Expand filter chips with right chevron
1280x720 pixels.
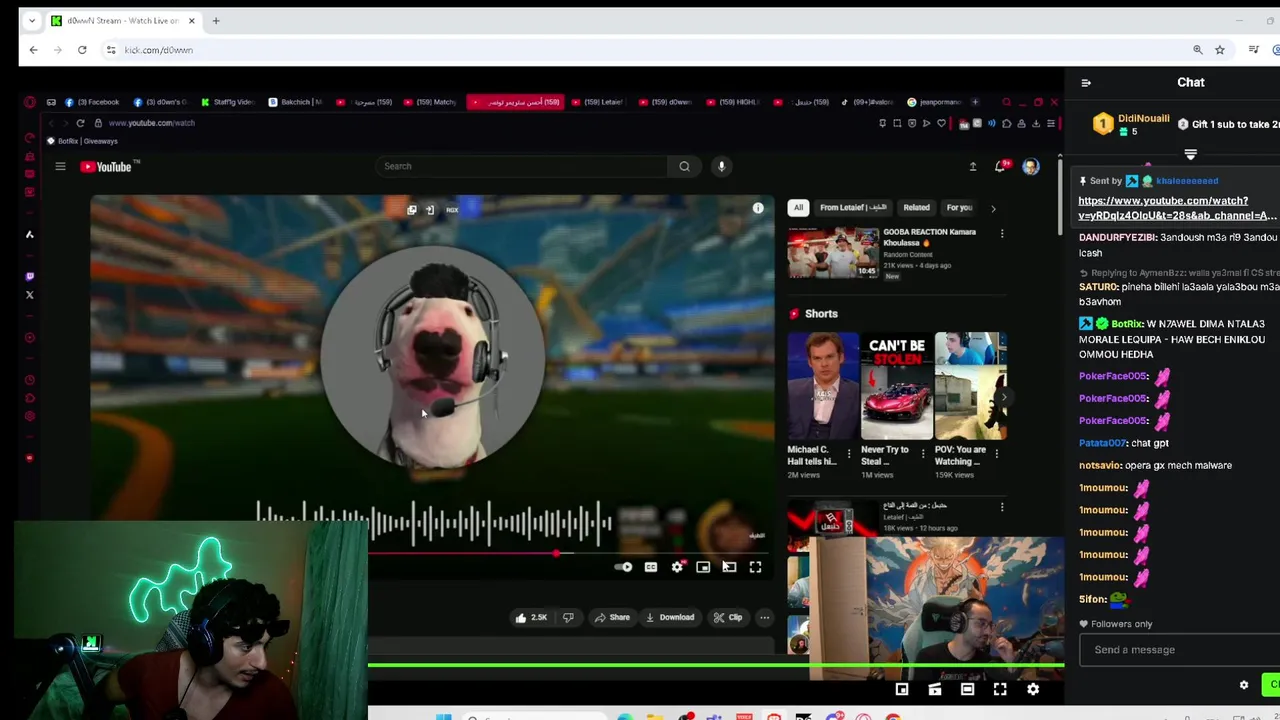tap(993, 208)
